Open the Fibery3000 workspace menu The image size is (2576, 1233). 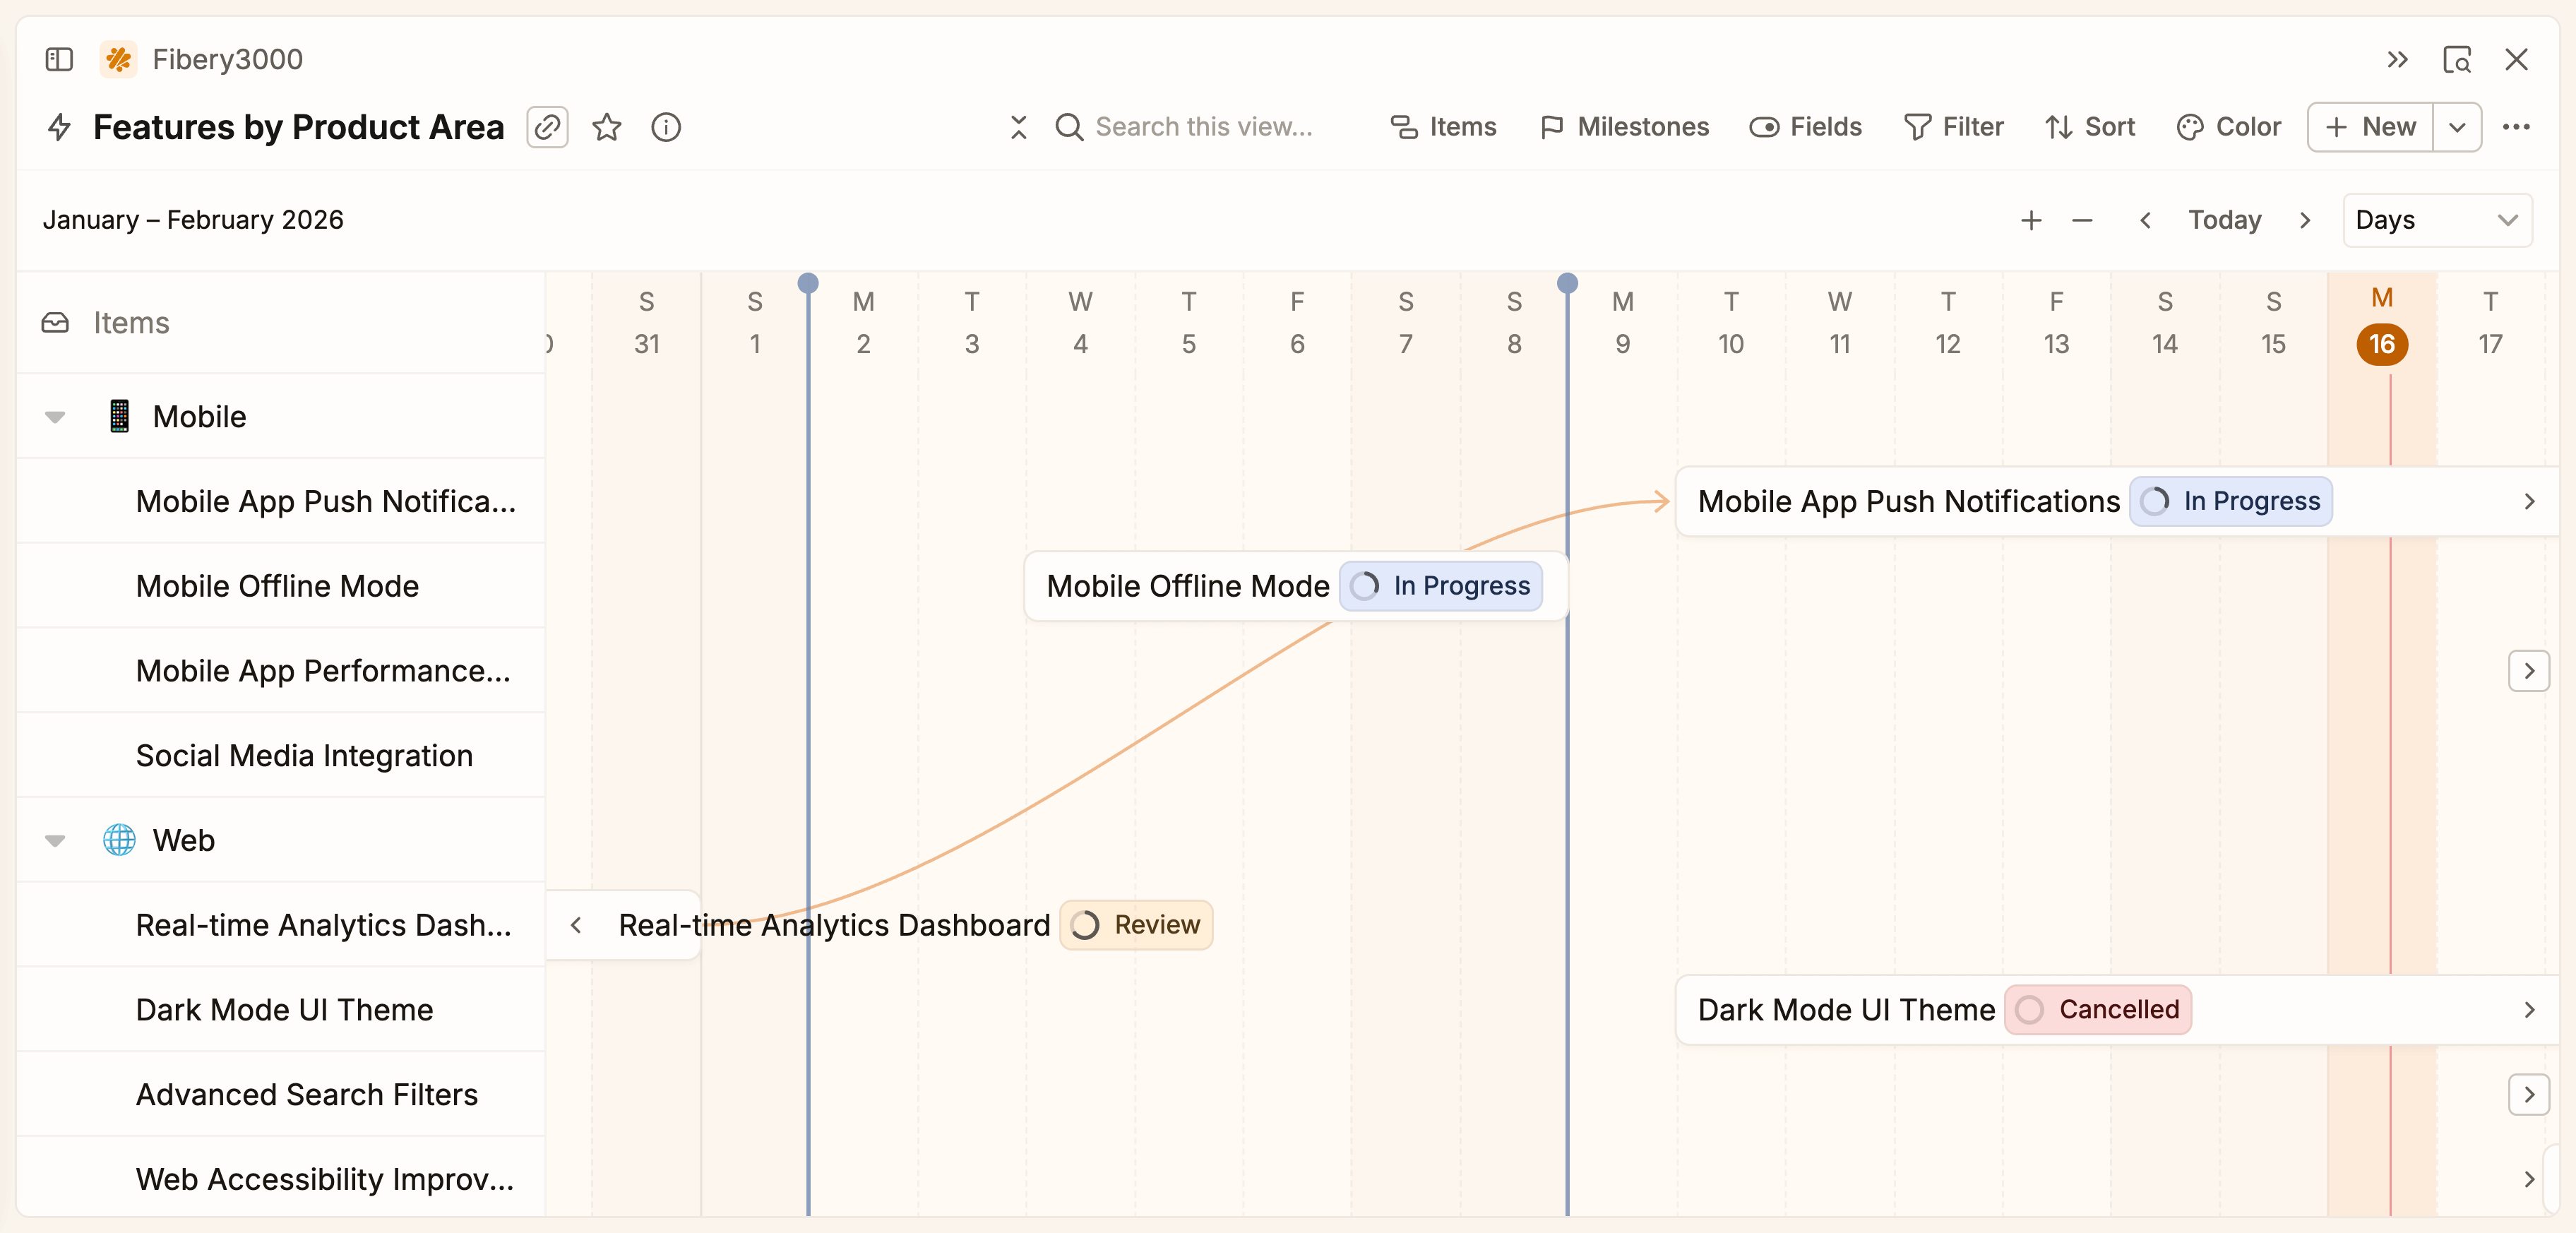tap(200, 59)
